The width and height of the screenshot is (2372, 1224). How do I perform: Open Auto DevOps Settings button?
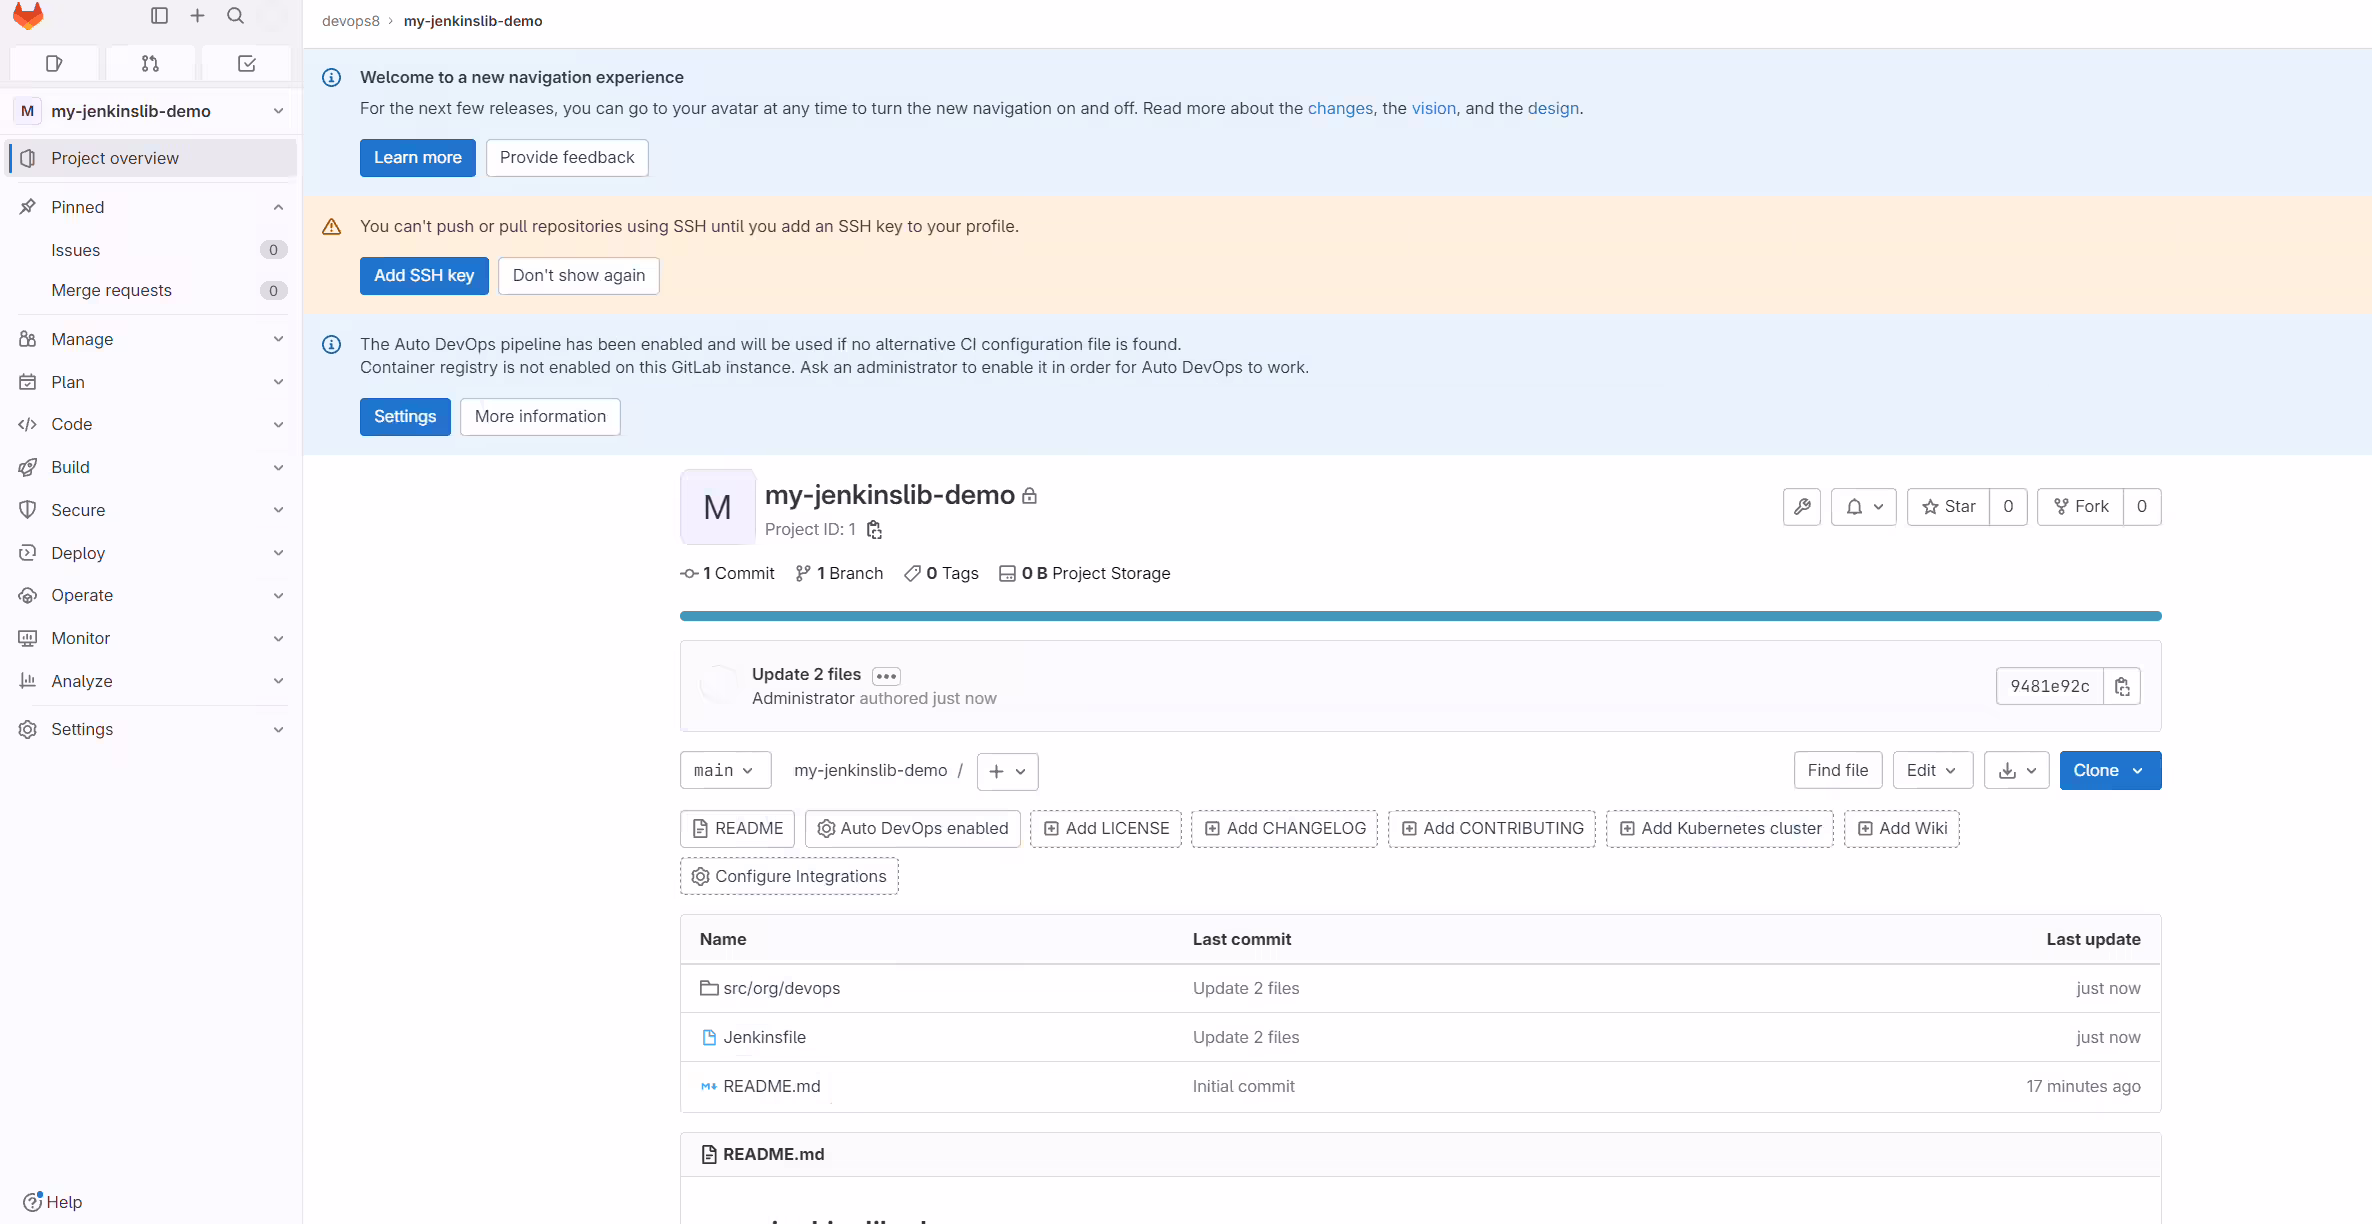click(405, 416)
